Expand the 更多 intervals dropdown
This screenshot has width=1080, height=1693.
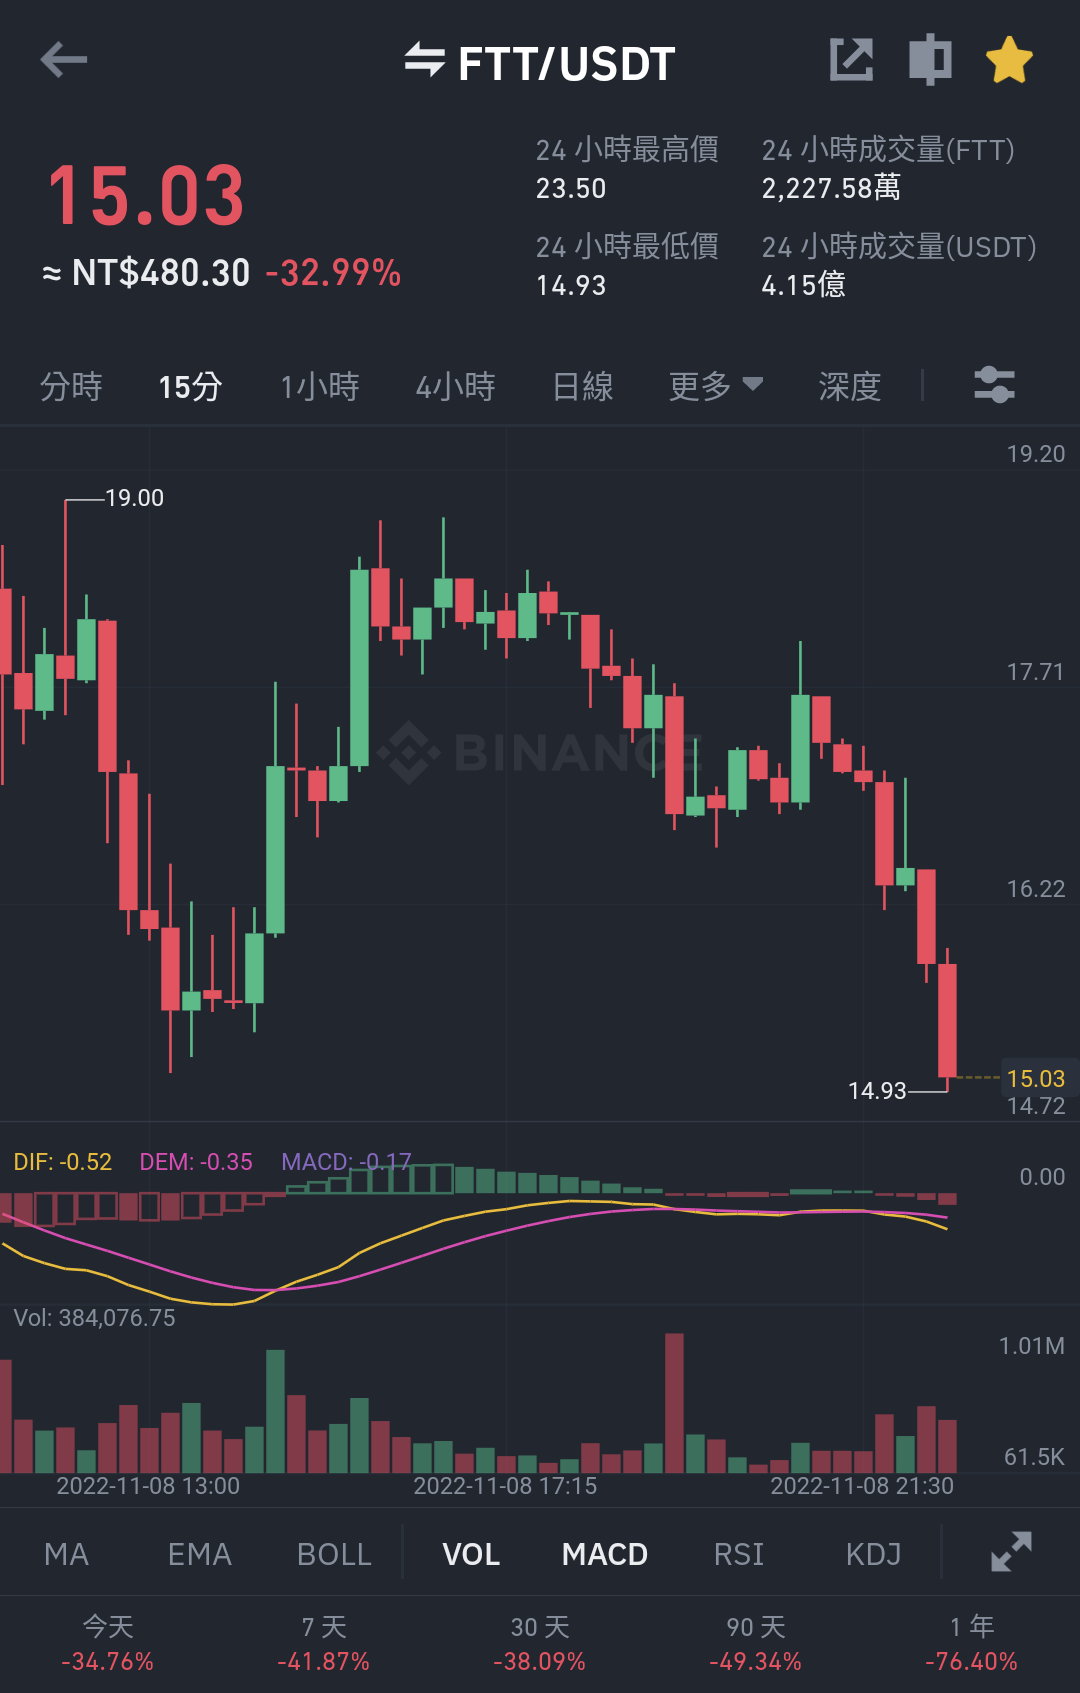click(x=716, y=386)
